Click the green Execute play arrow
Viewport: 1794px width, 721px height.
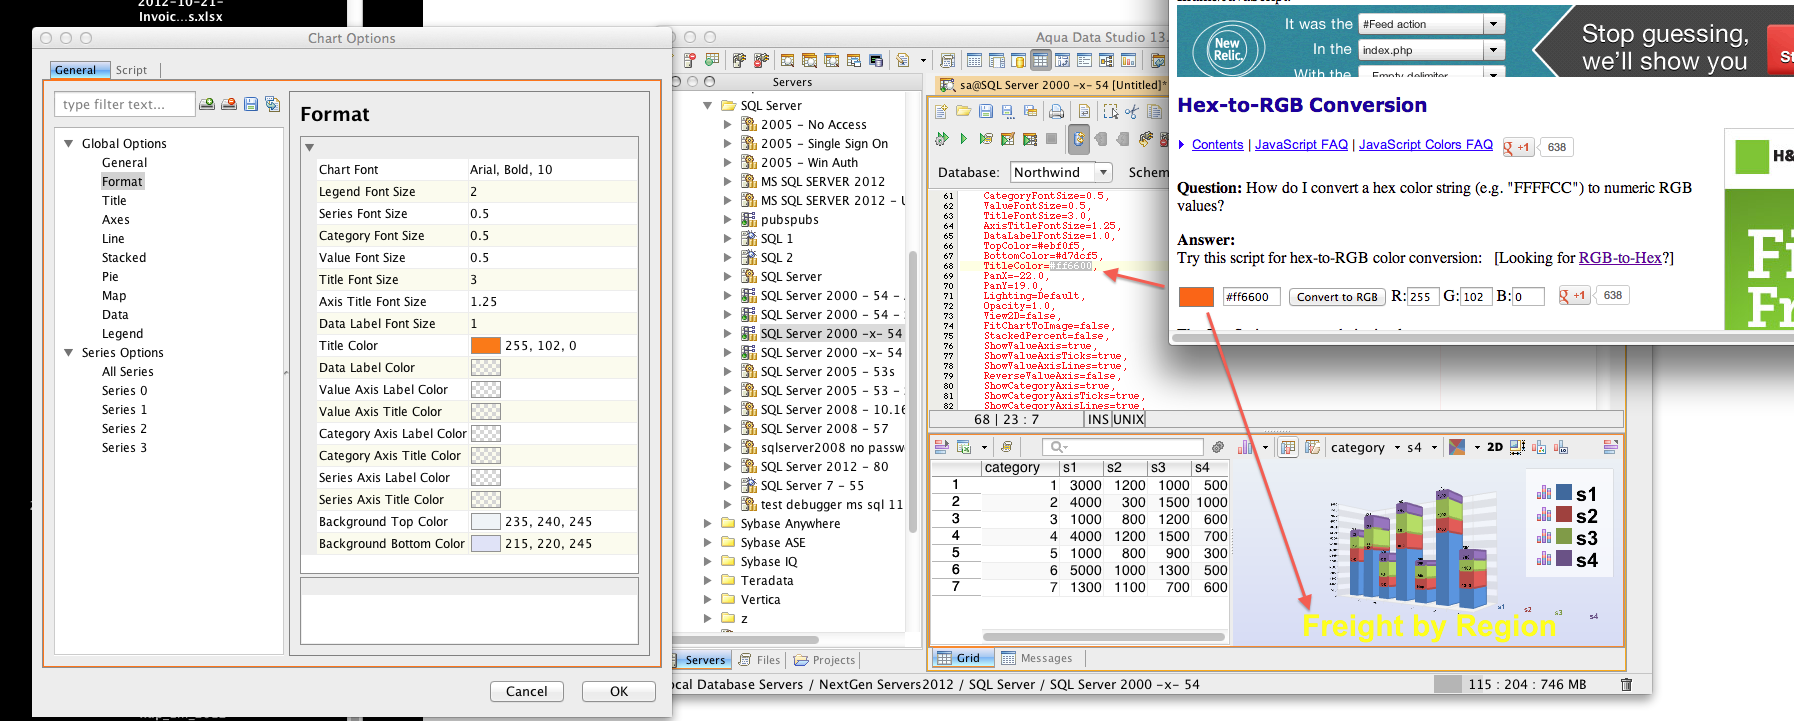pos(963,139)
